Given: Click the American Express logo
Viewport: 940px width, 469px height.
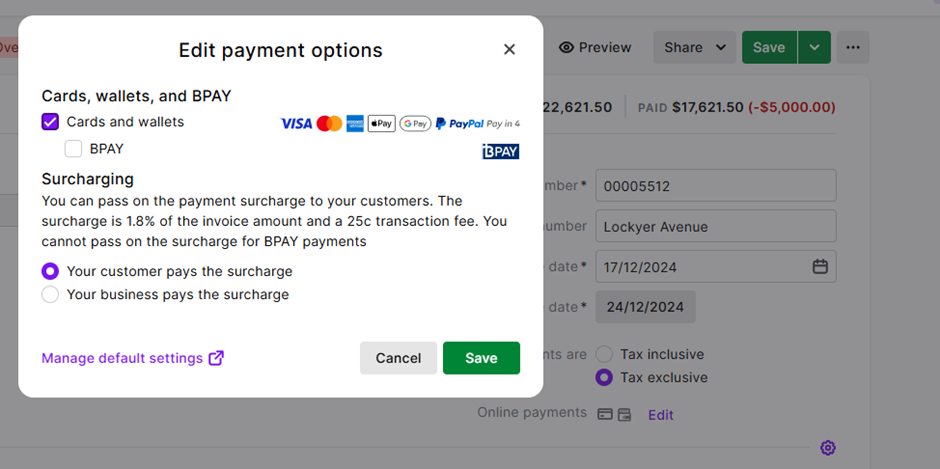Looking at the screenshot, I should click(355, 124).
